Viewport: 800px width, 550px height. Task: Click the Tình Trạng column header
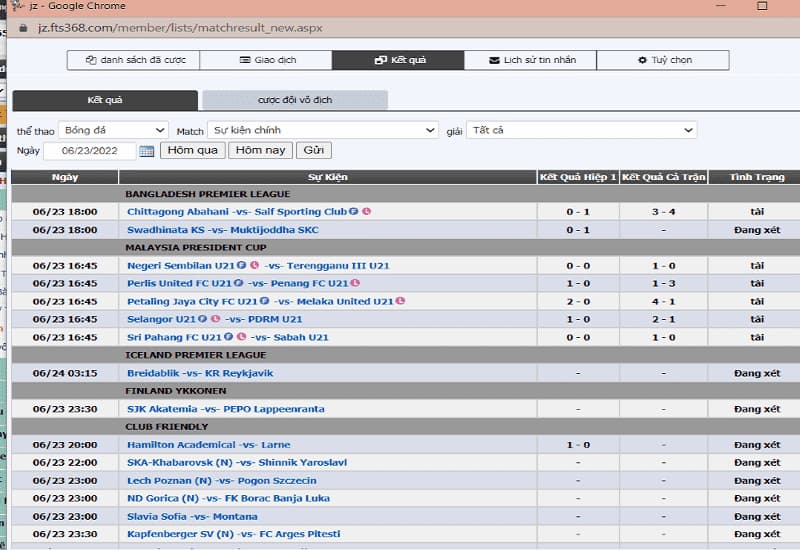click(757, 177)
